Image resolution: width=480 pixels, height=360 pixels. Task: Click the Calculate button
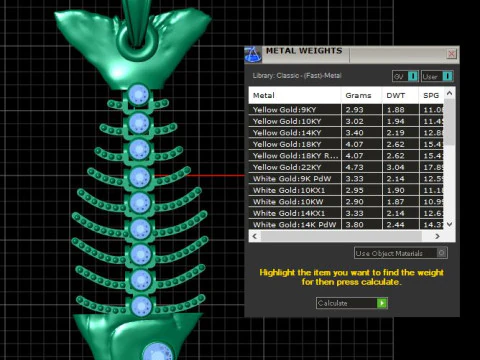pos(352,303)
